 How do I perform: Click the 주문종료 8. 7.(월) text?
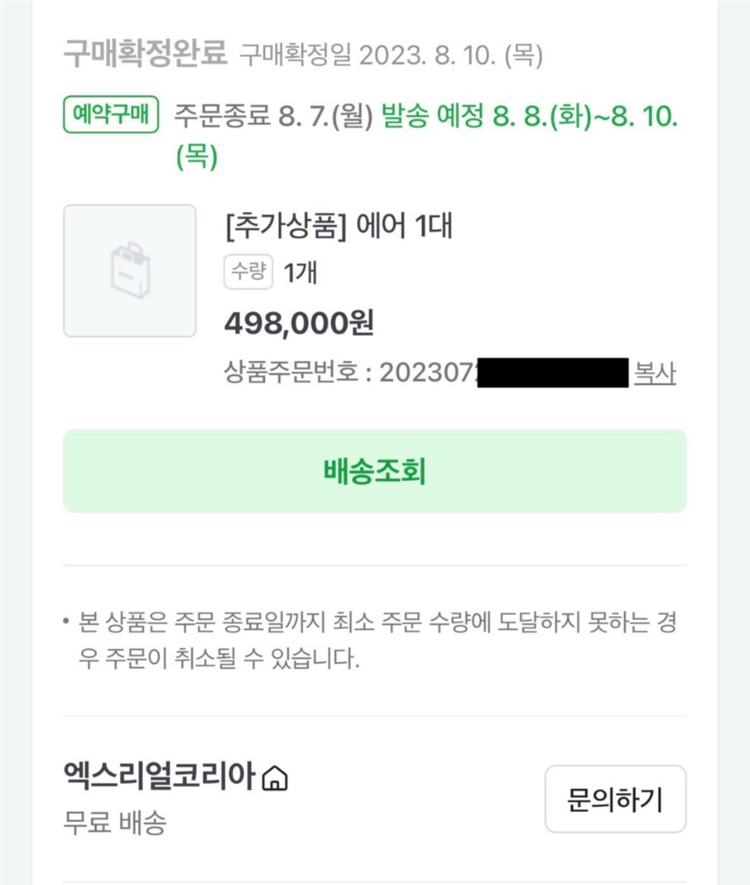pos(274,116)
